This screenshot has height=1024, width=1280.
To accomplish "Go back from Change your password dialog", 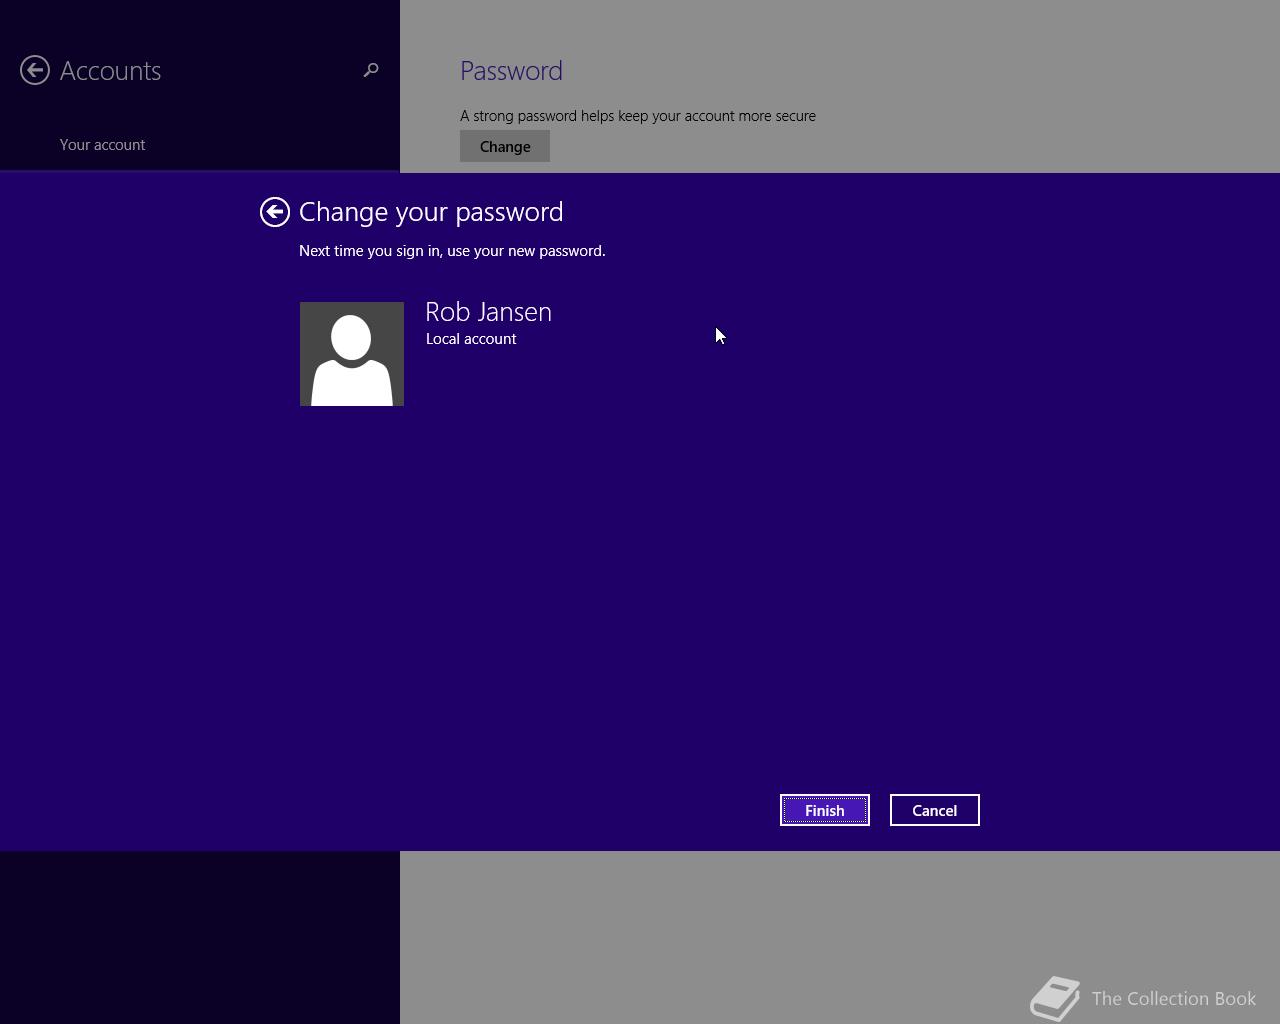I will [x=275, y=212].
